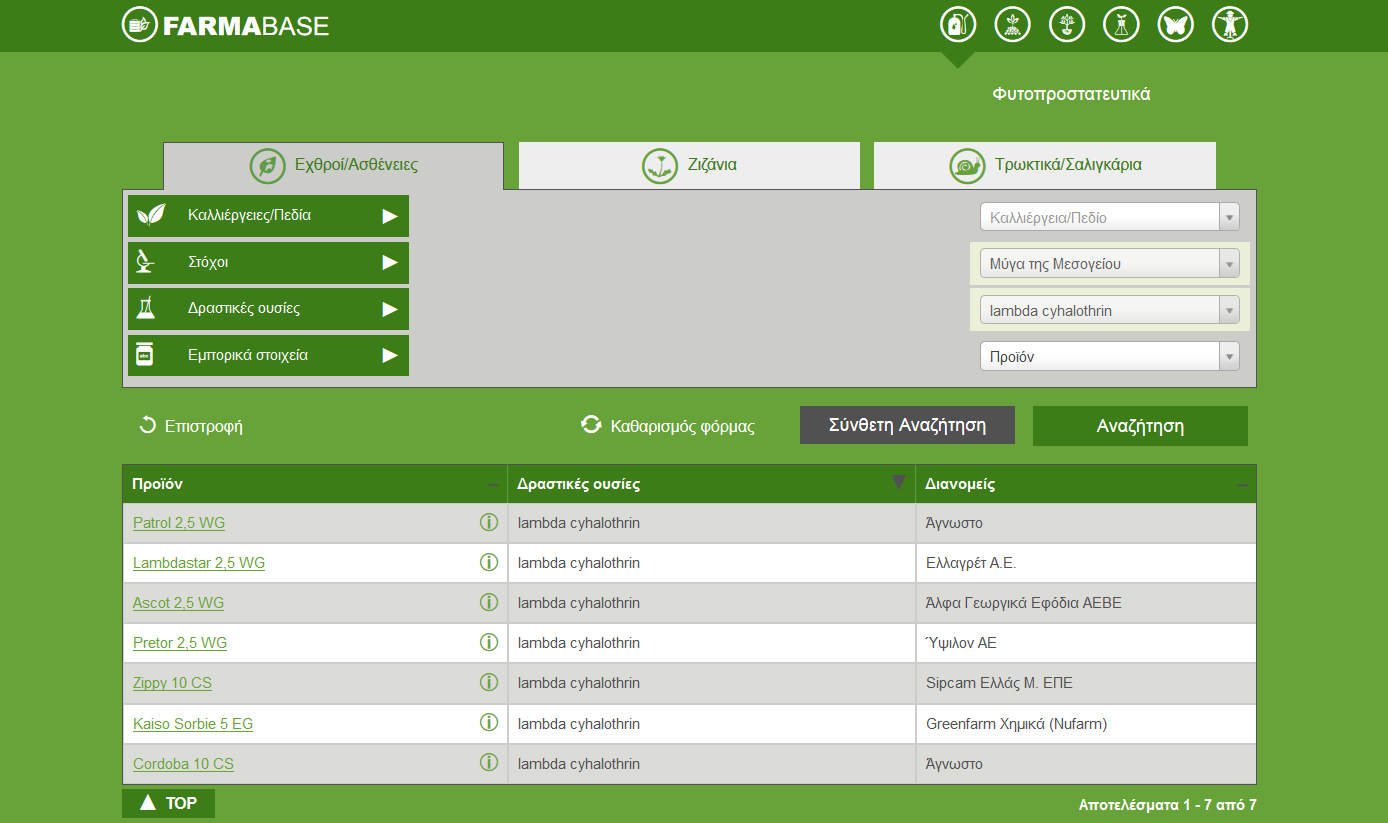Clear the form with Καθαρισμός φόρμας
This screenshot has height=823, width=1388.
coord(668,426)
